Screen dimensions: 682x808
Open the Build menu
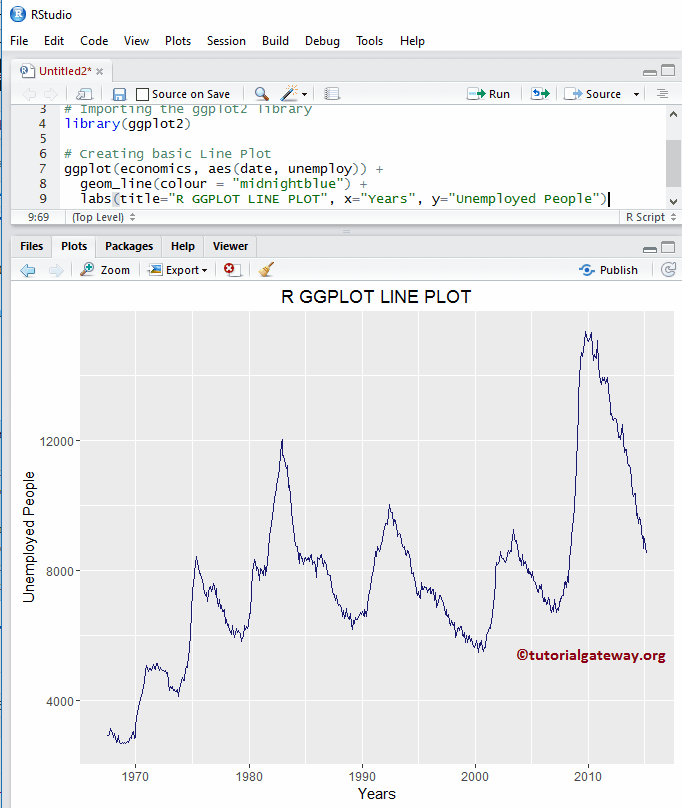click(x=275, y=41)
